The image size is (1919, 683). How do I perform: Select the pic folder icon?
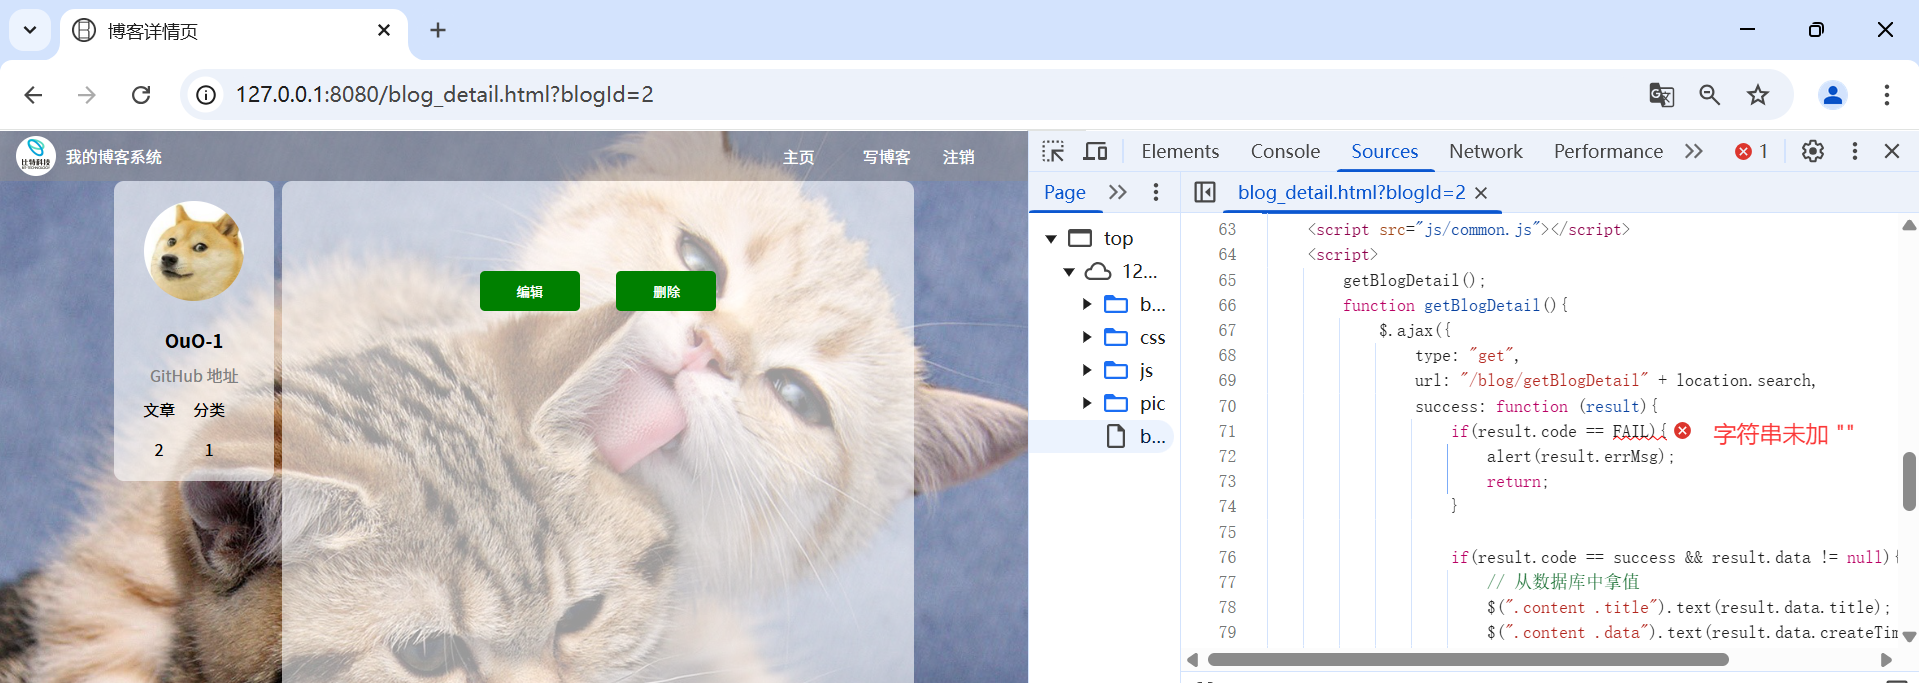point(1116,403)
